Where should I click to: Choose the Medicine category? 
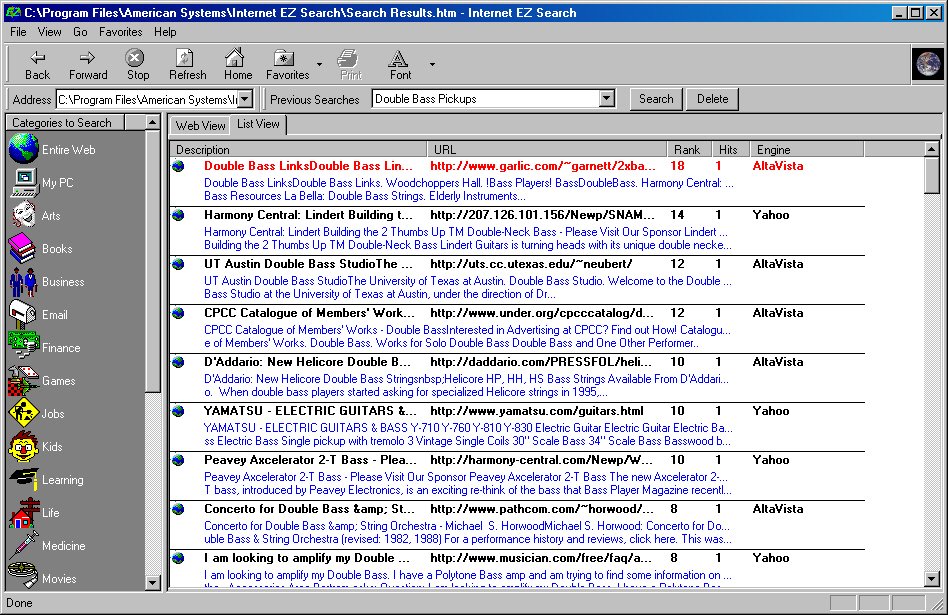[47, 545]
